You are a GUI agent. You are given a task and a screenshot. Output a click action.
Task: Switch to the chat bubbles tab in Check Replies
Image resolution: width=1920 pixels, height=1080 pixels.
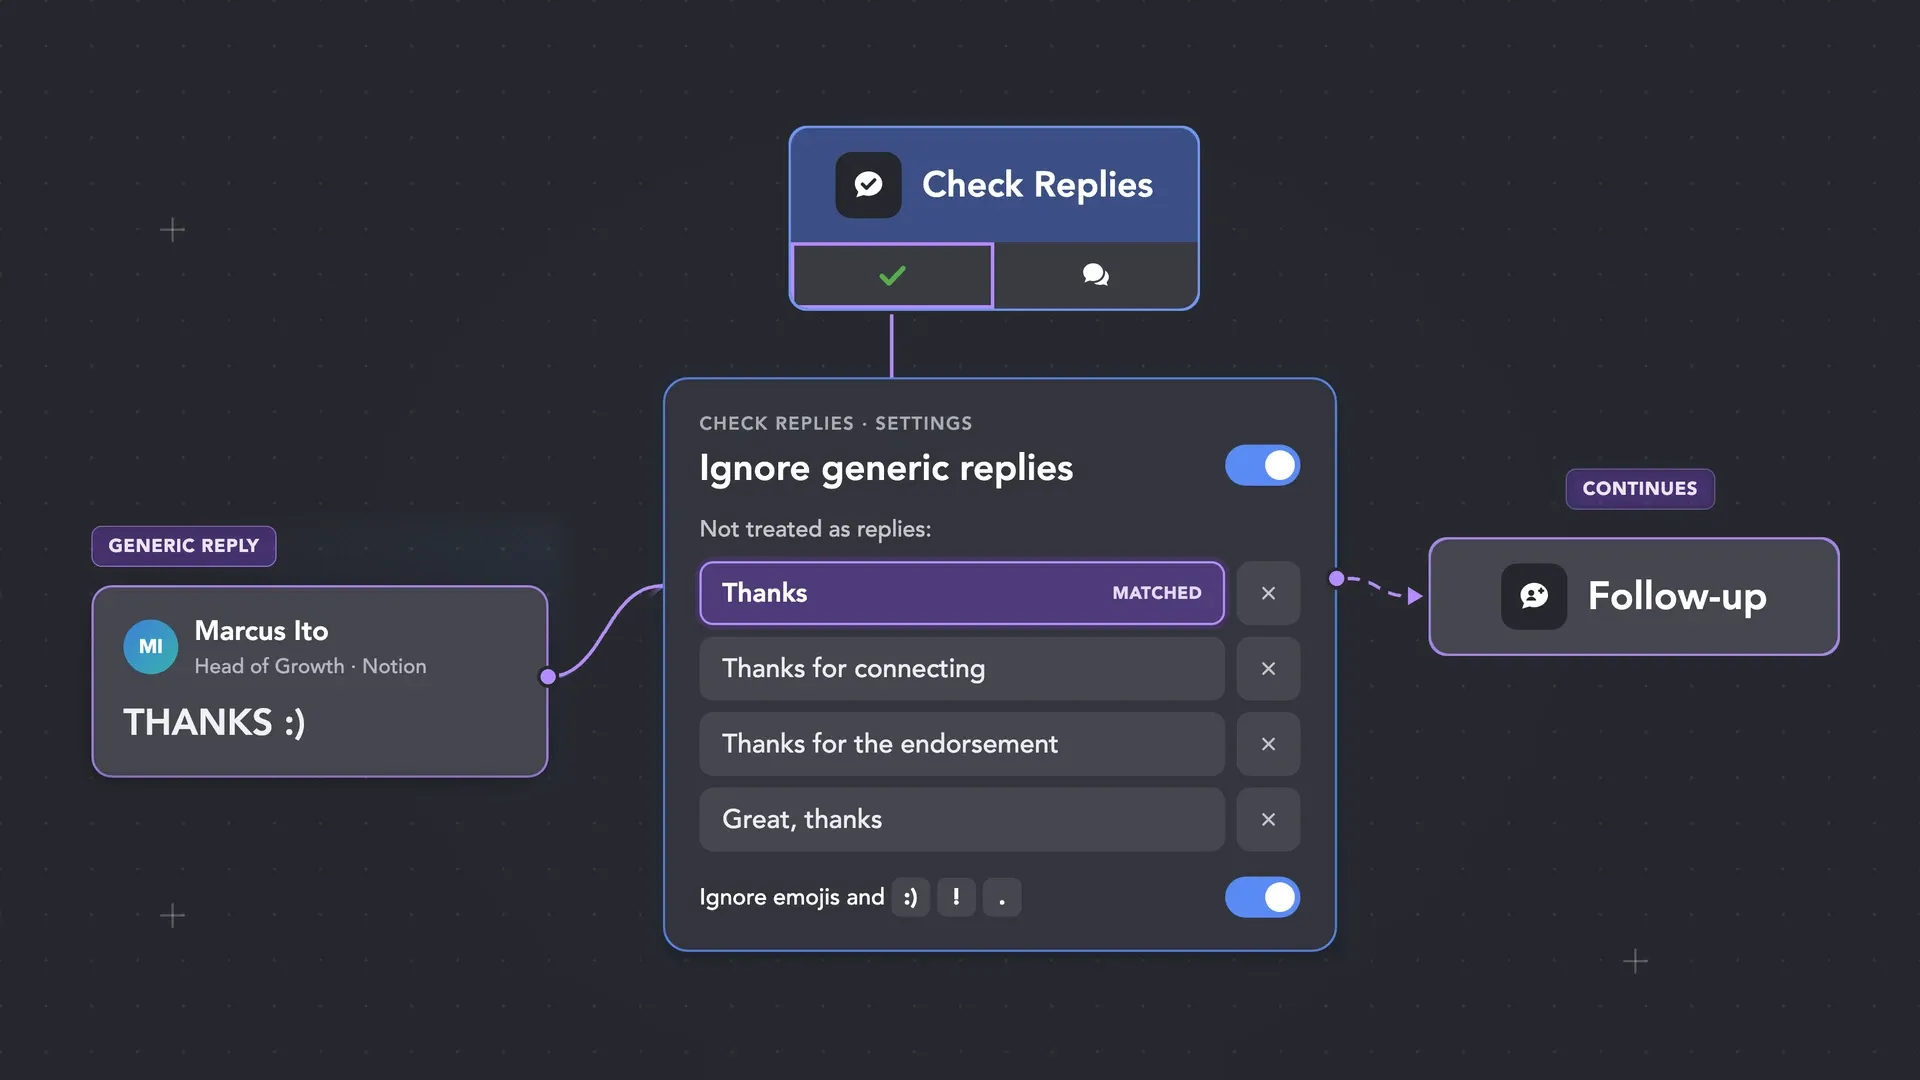click(x=1096, y=275)
